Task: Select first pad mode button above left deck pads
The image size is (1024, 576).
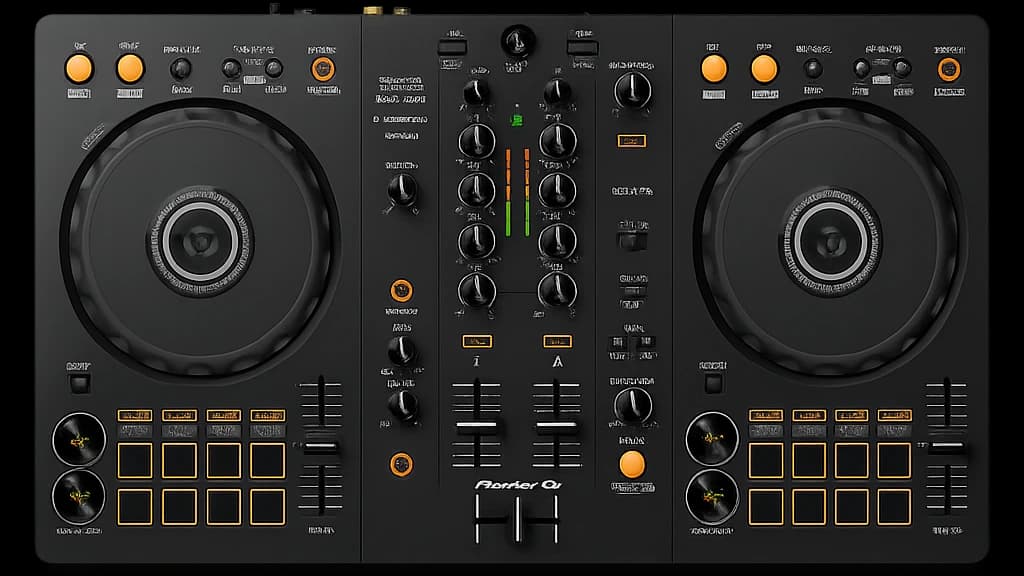Action: coord(135,415)
